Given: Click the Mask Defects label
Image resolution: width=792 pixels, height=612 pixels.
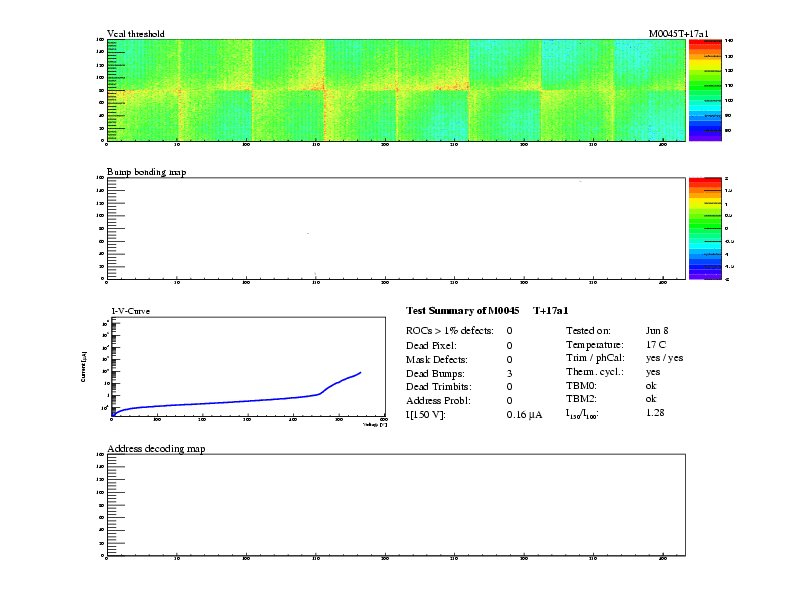Looking at the screenshot, I should pos(436,358).
